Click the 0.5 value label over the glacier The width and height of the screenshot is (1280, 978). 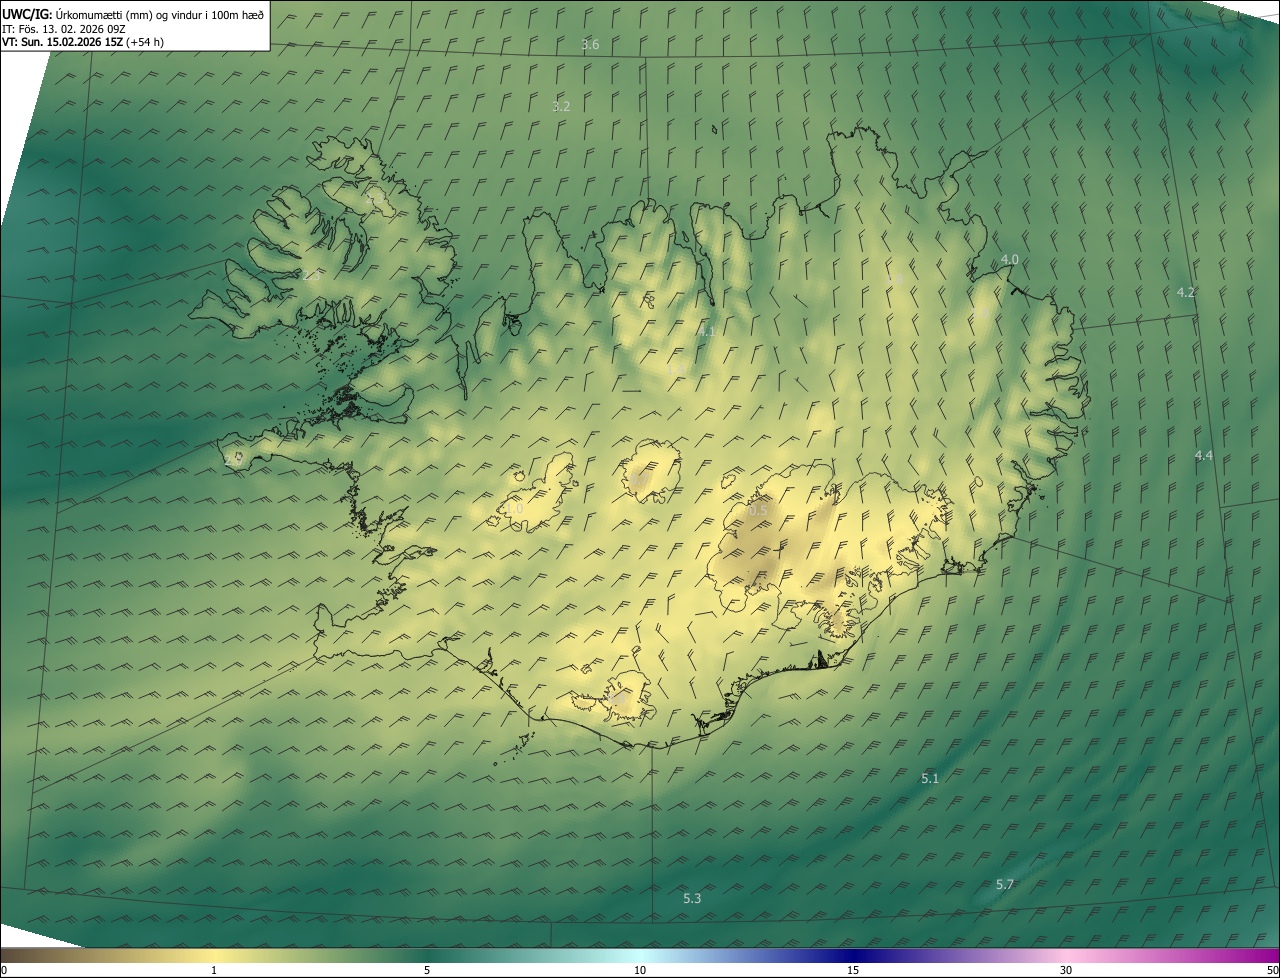(x=758, y=511)
